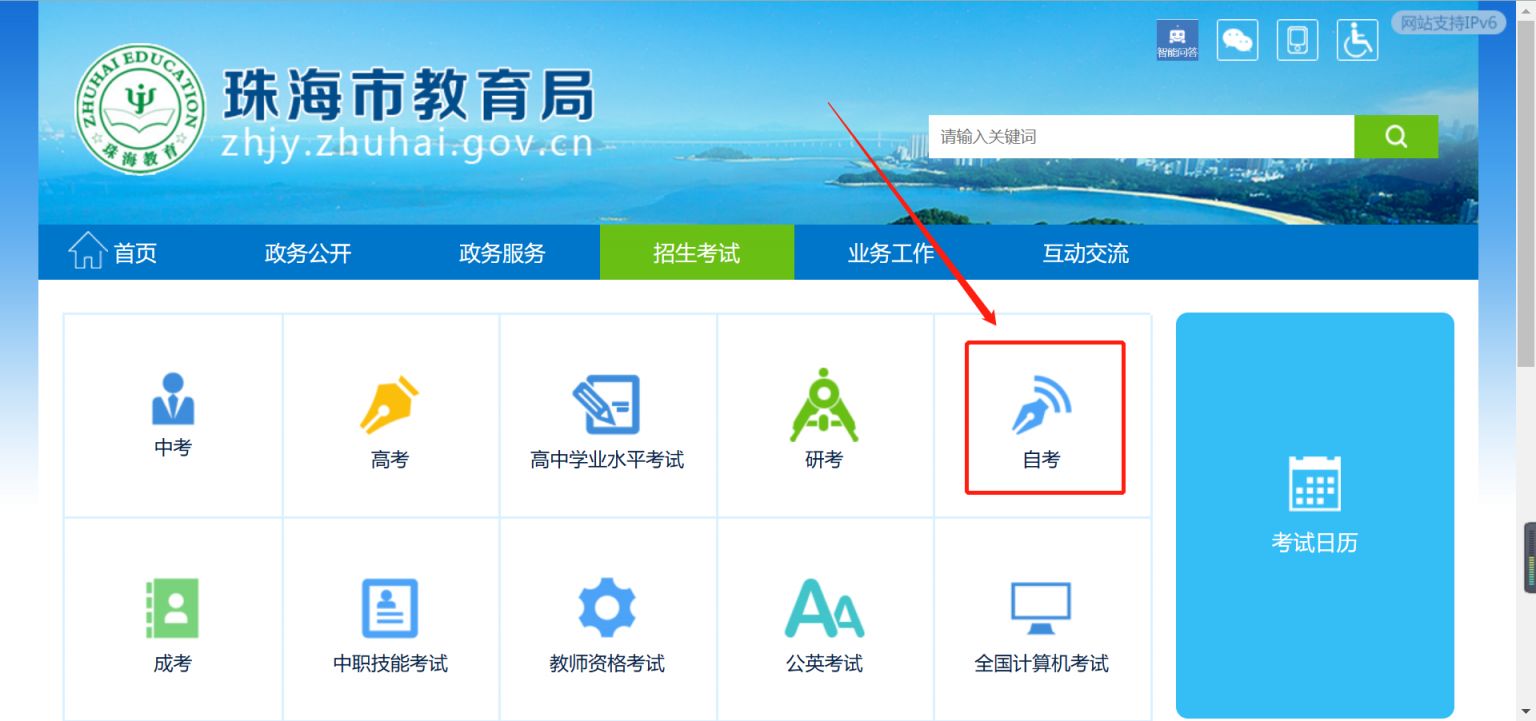
Task: Open the 中职技能考试 ID card icon
Action: coord(390,608)
